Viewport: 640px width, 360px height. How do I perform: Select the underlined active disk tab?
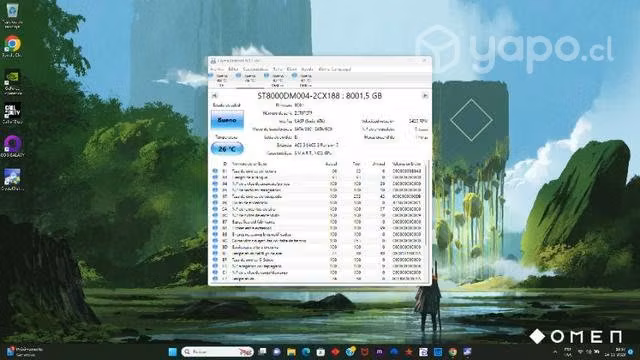tap(249, 80)
